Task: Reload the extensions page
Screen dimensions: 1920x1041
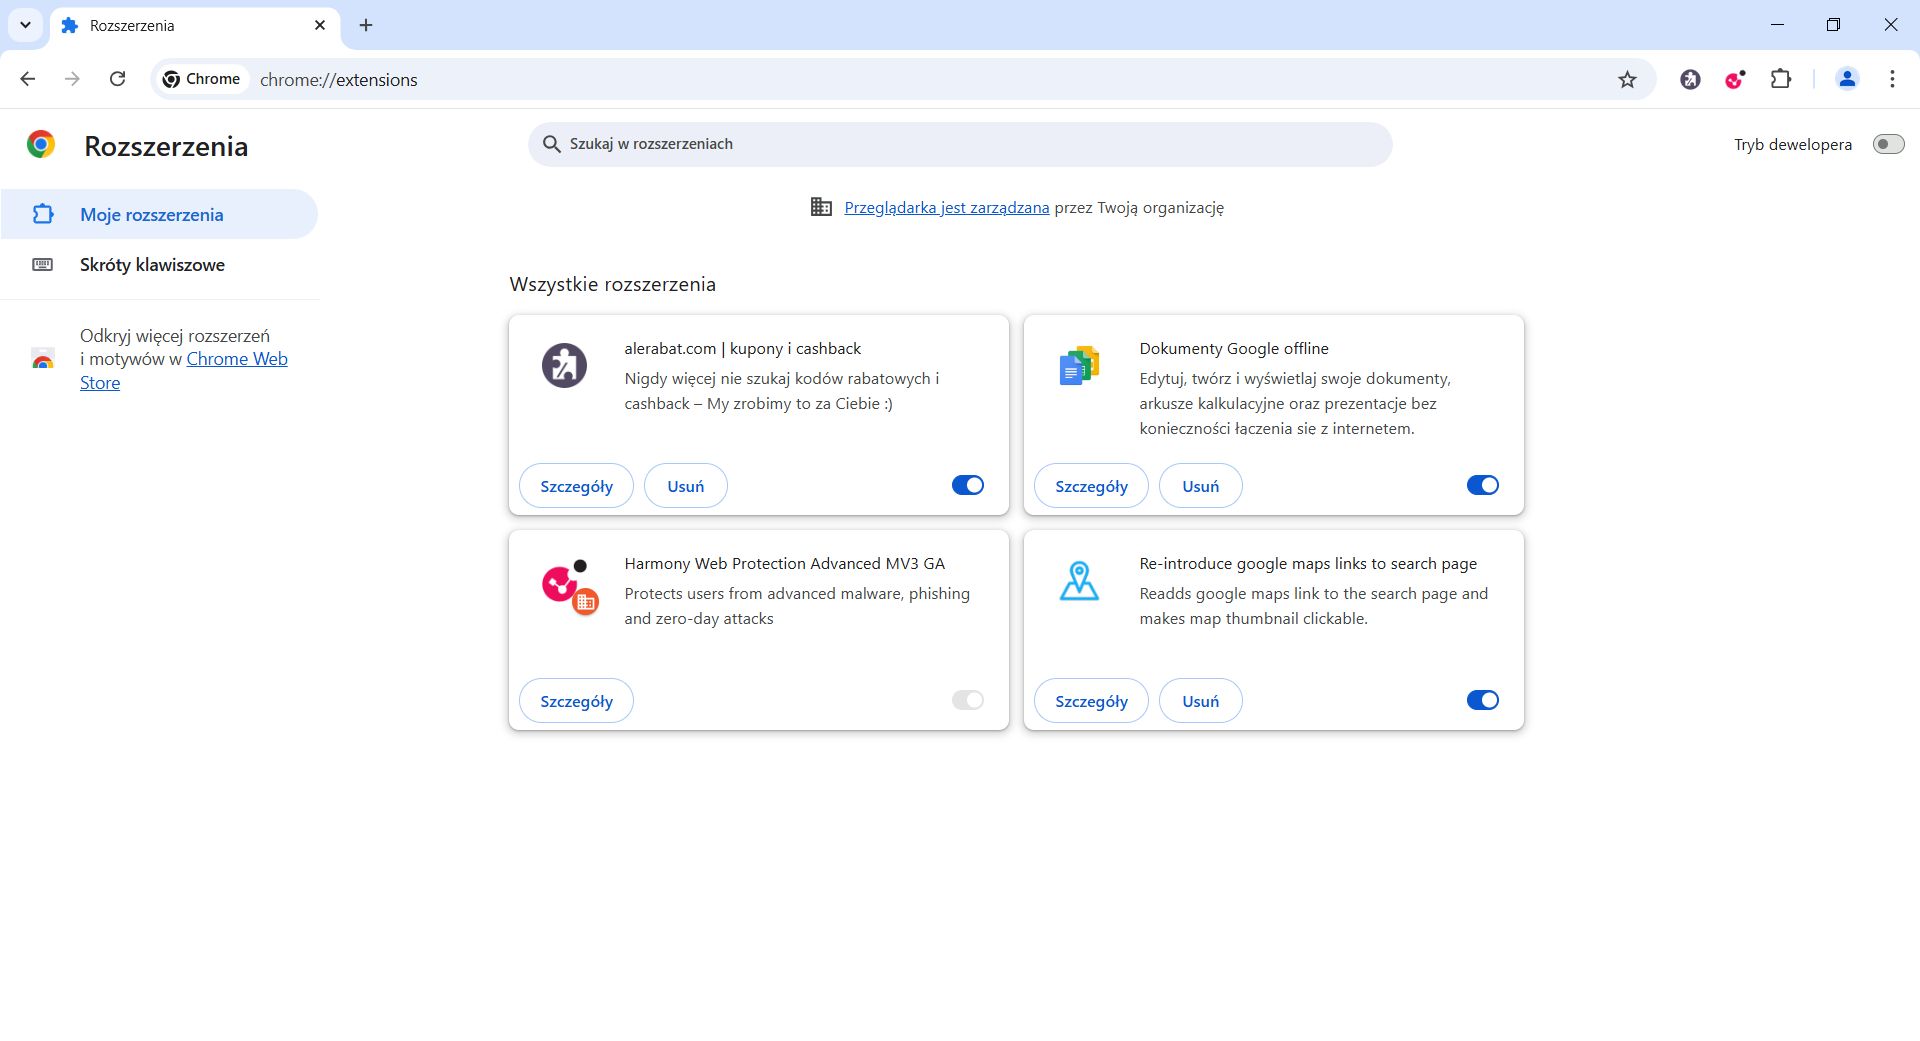Action: (117, 79)
